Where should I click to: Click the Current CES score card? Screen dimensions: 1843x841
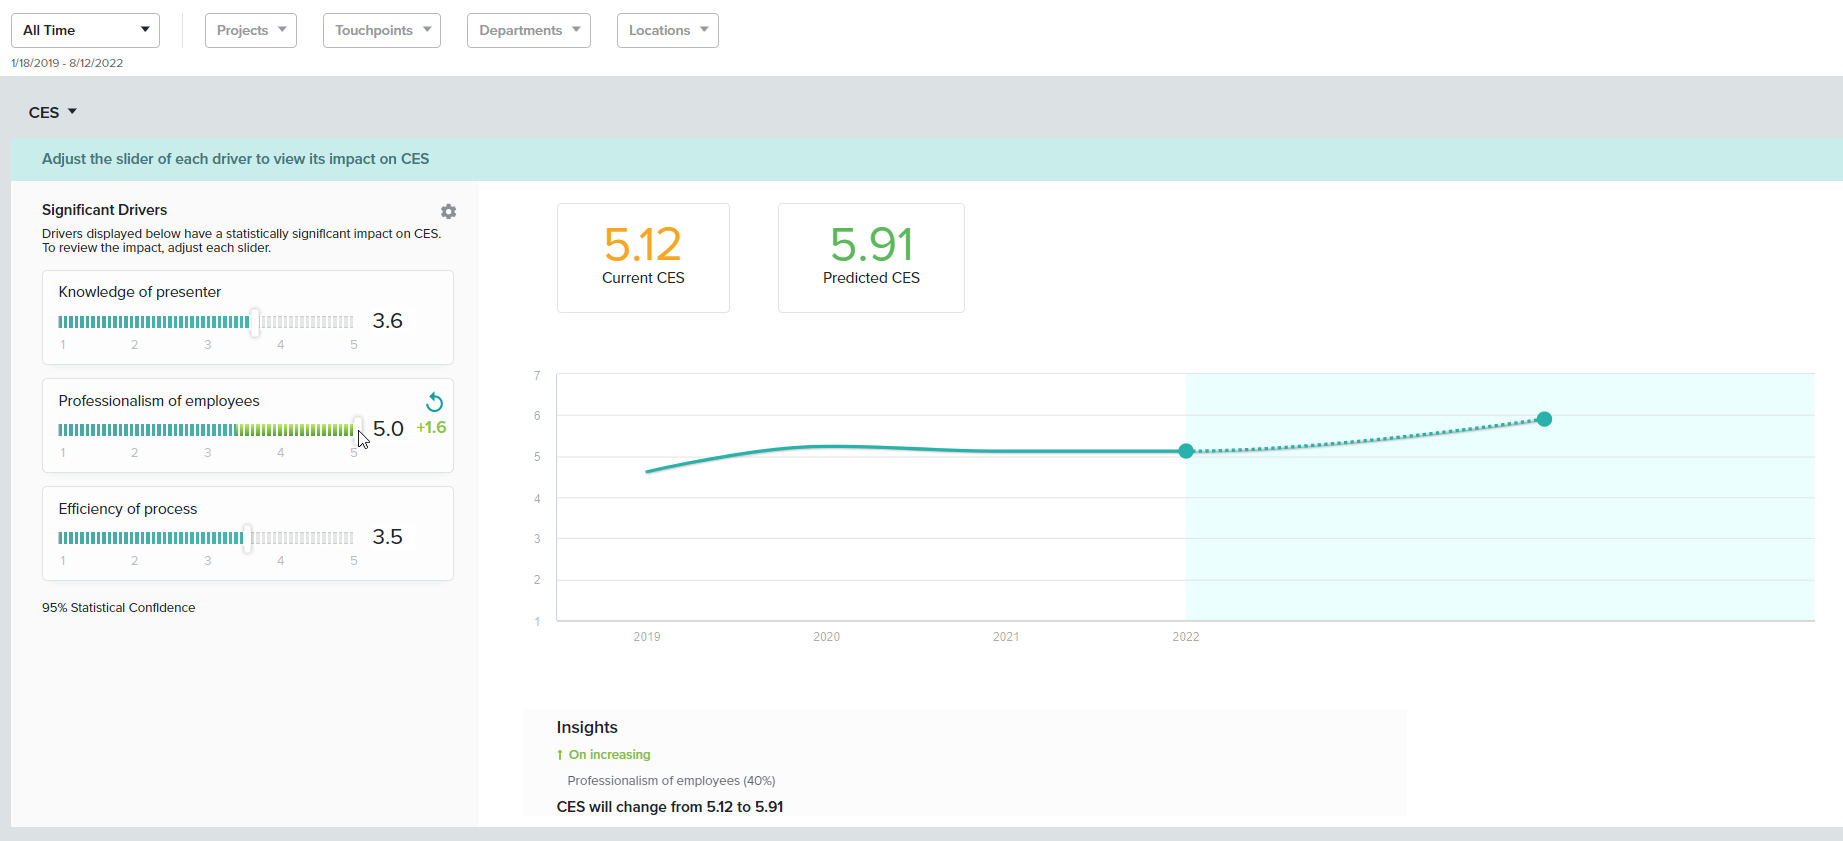[643, 258]
